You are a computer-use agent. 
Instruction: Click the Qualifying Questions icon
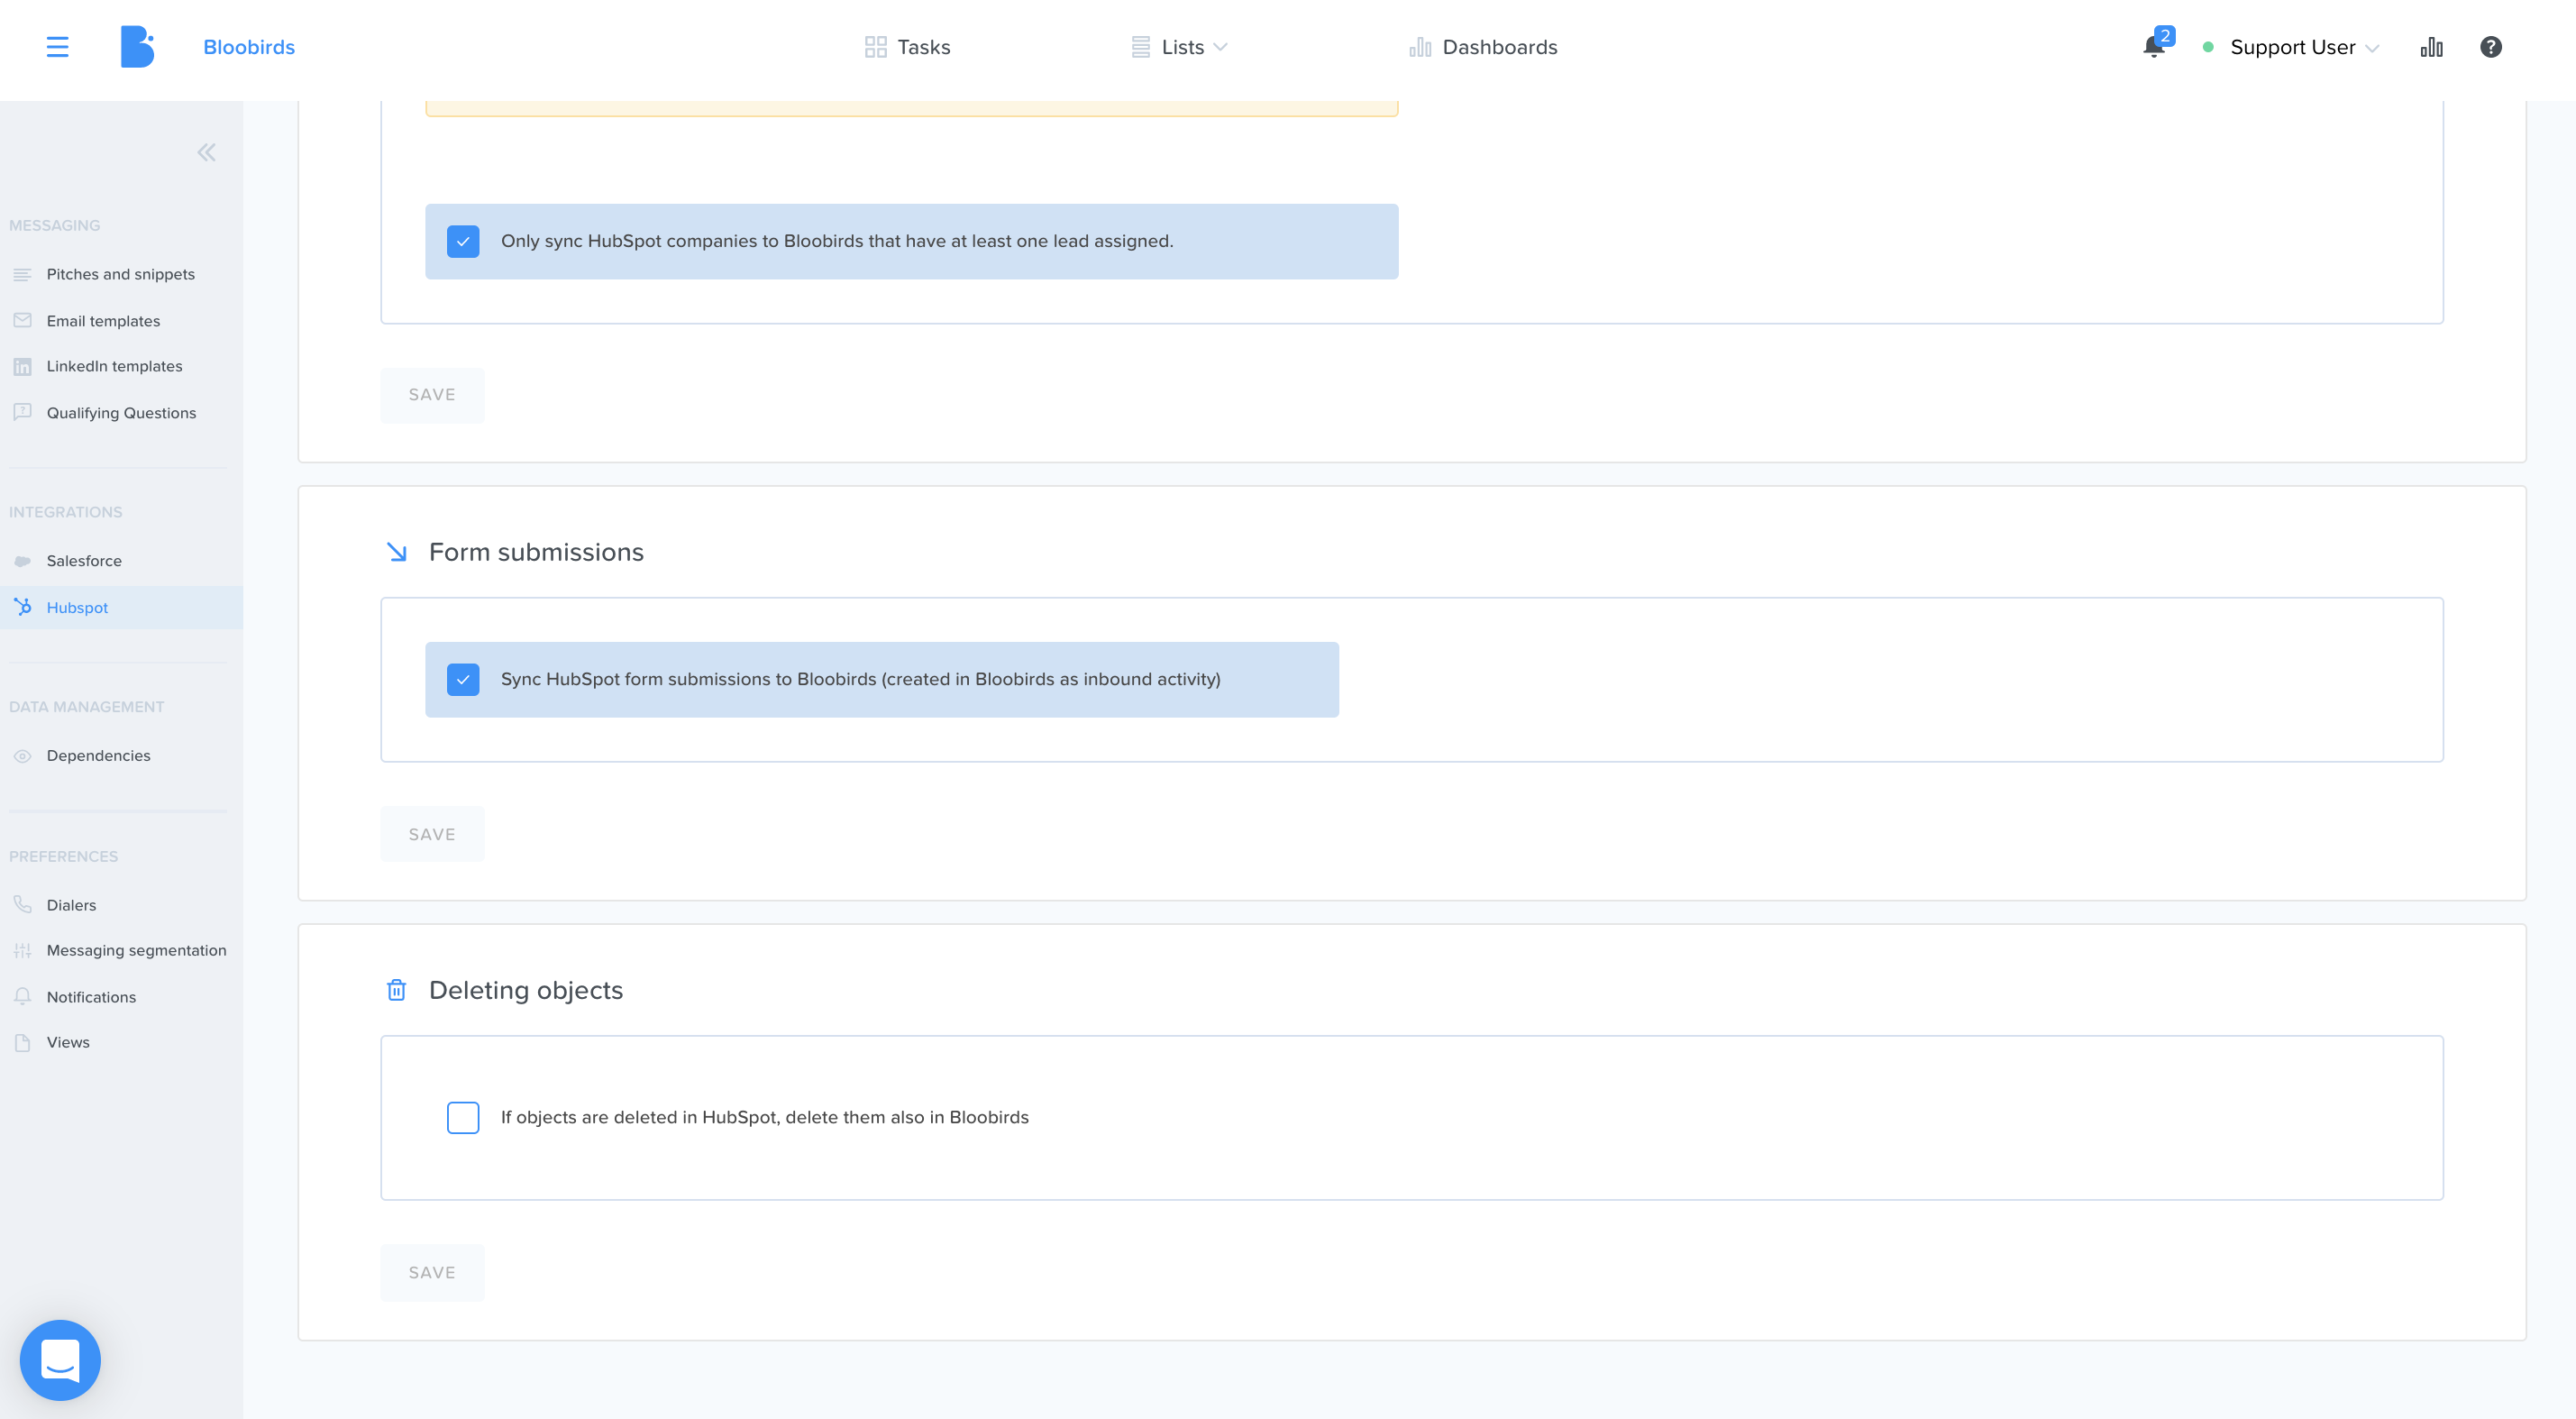22,412
